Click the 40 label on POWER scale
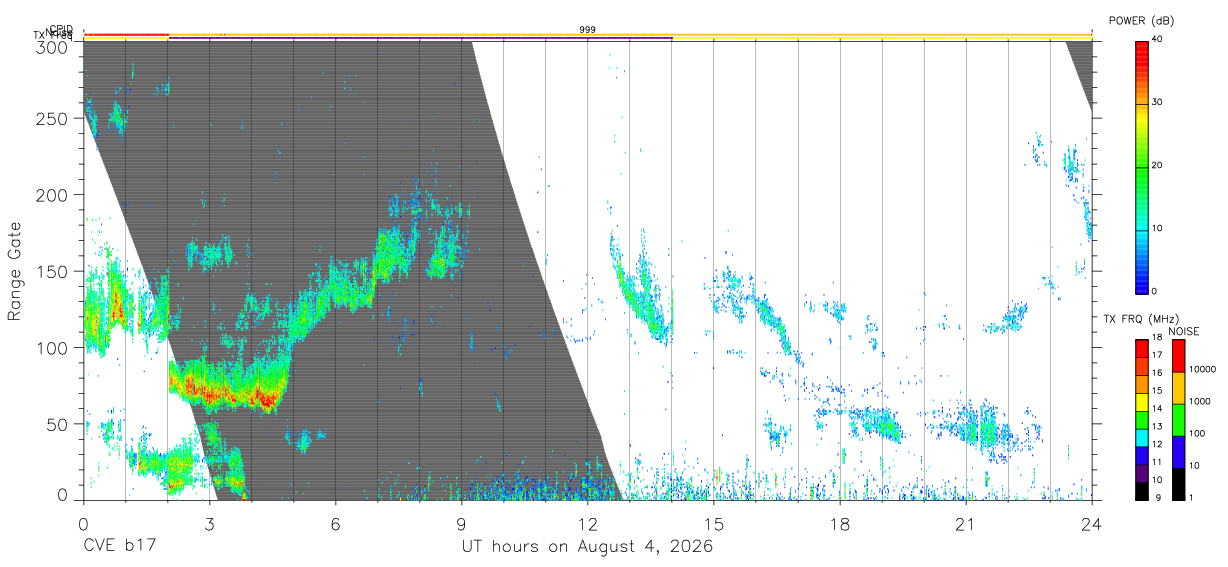 pos(1157,40)
